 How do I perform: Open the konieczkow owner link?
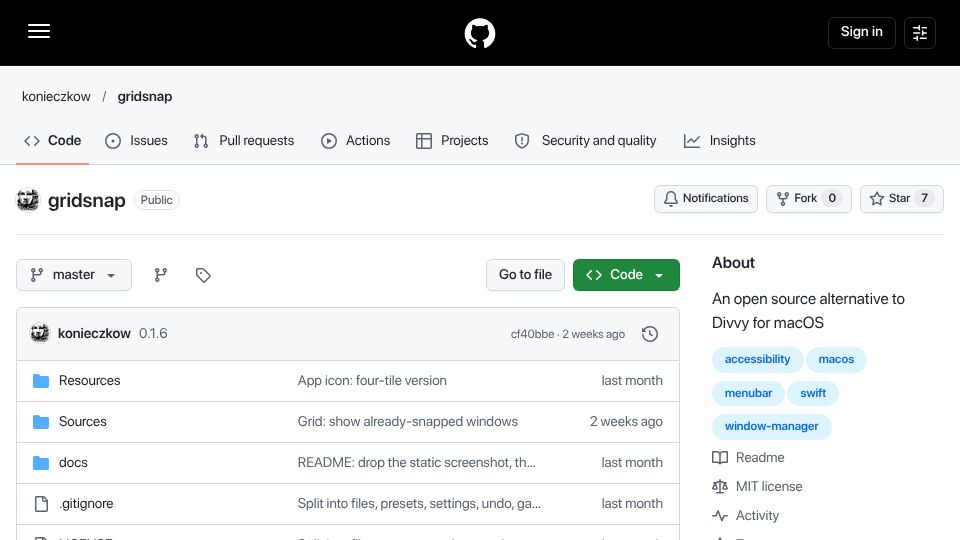click(x=56, y=97)
